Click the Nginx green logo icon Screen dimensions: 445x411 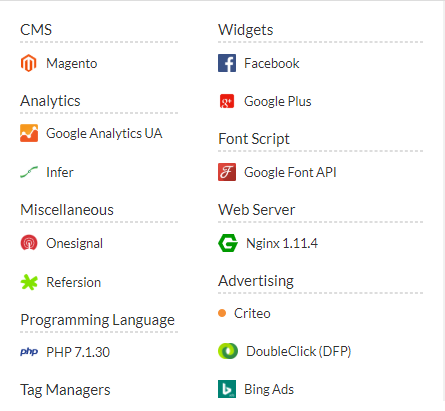tap(228, 243)
